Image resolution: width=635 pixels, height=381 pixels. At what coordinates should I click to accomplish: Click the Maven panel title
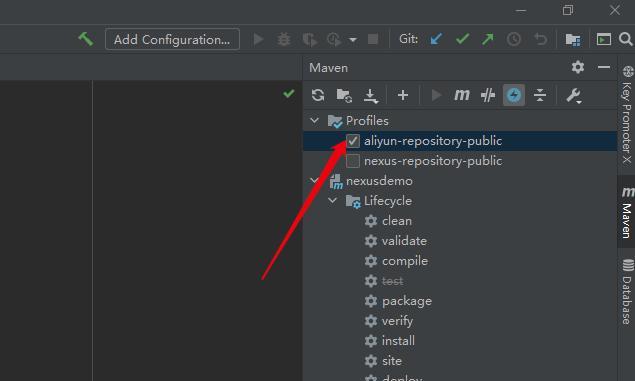tap(328, 68)
